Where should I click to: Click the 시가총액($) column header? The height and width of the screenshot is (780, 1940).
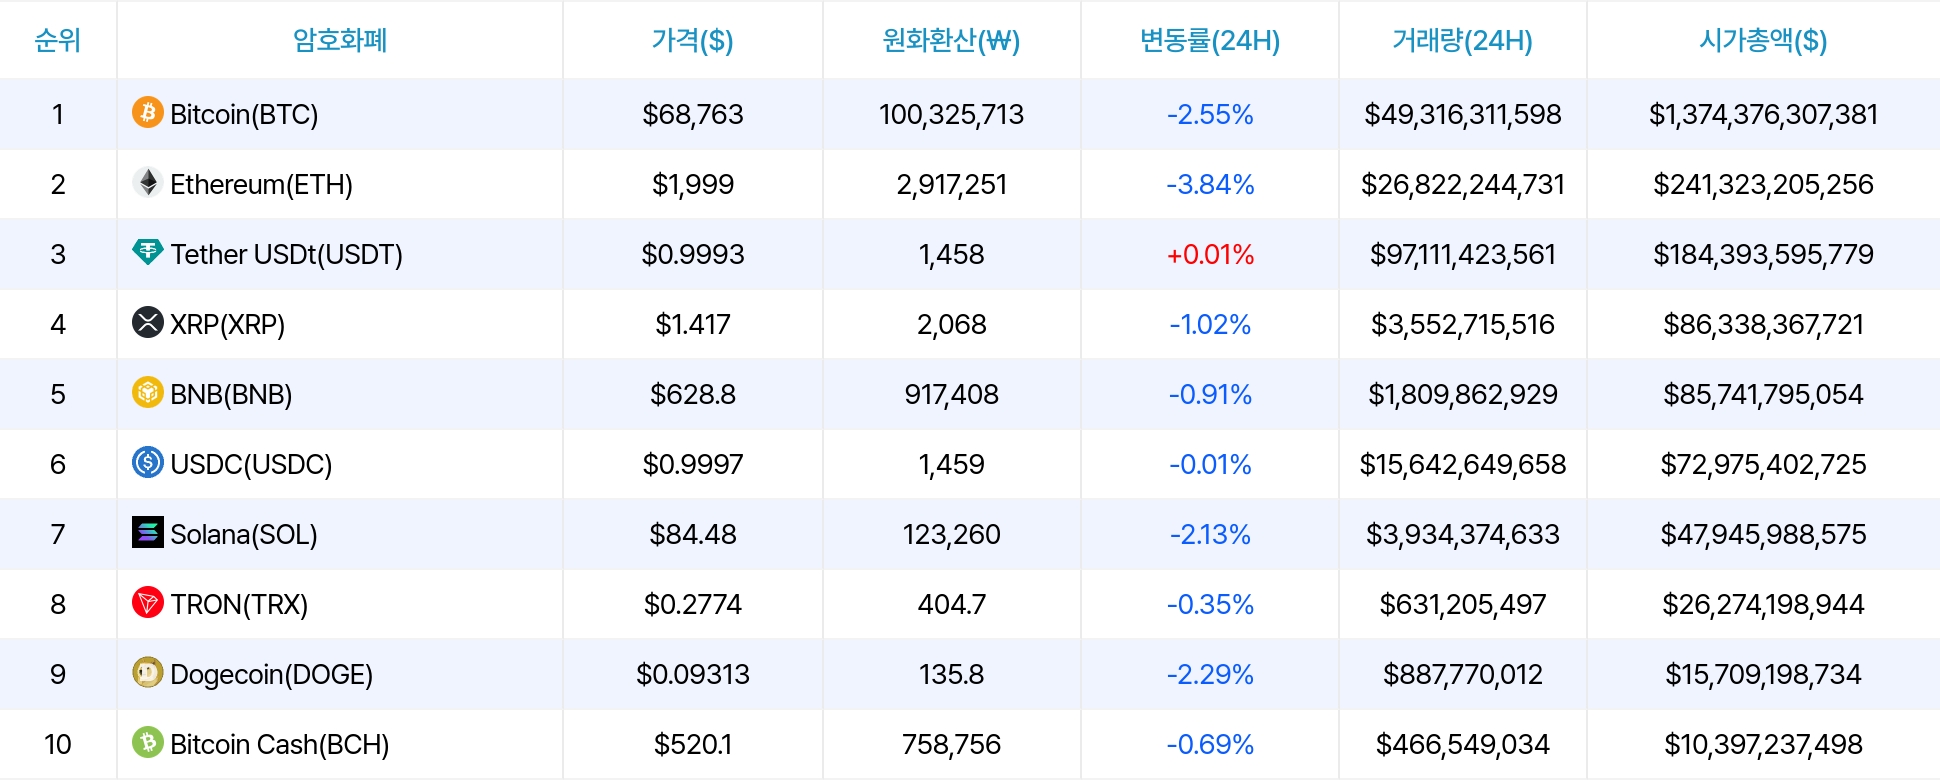(1763, 40)
